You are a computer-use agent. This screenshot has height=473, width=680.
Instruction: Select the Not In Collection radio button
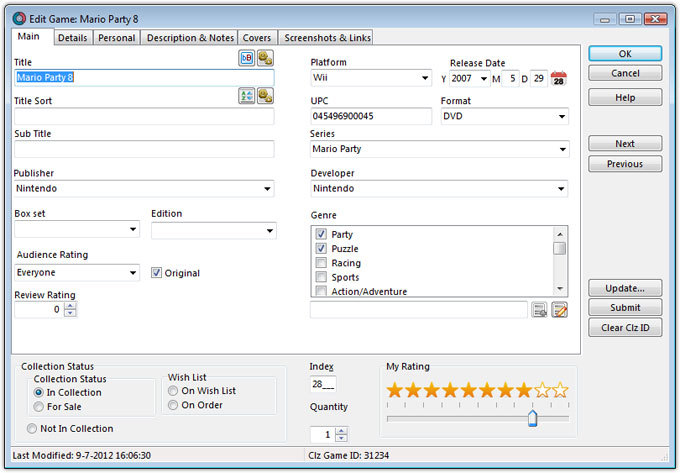32,428
